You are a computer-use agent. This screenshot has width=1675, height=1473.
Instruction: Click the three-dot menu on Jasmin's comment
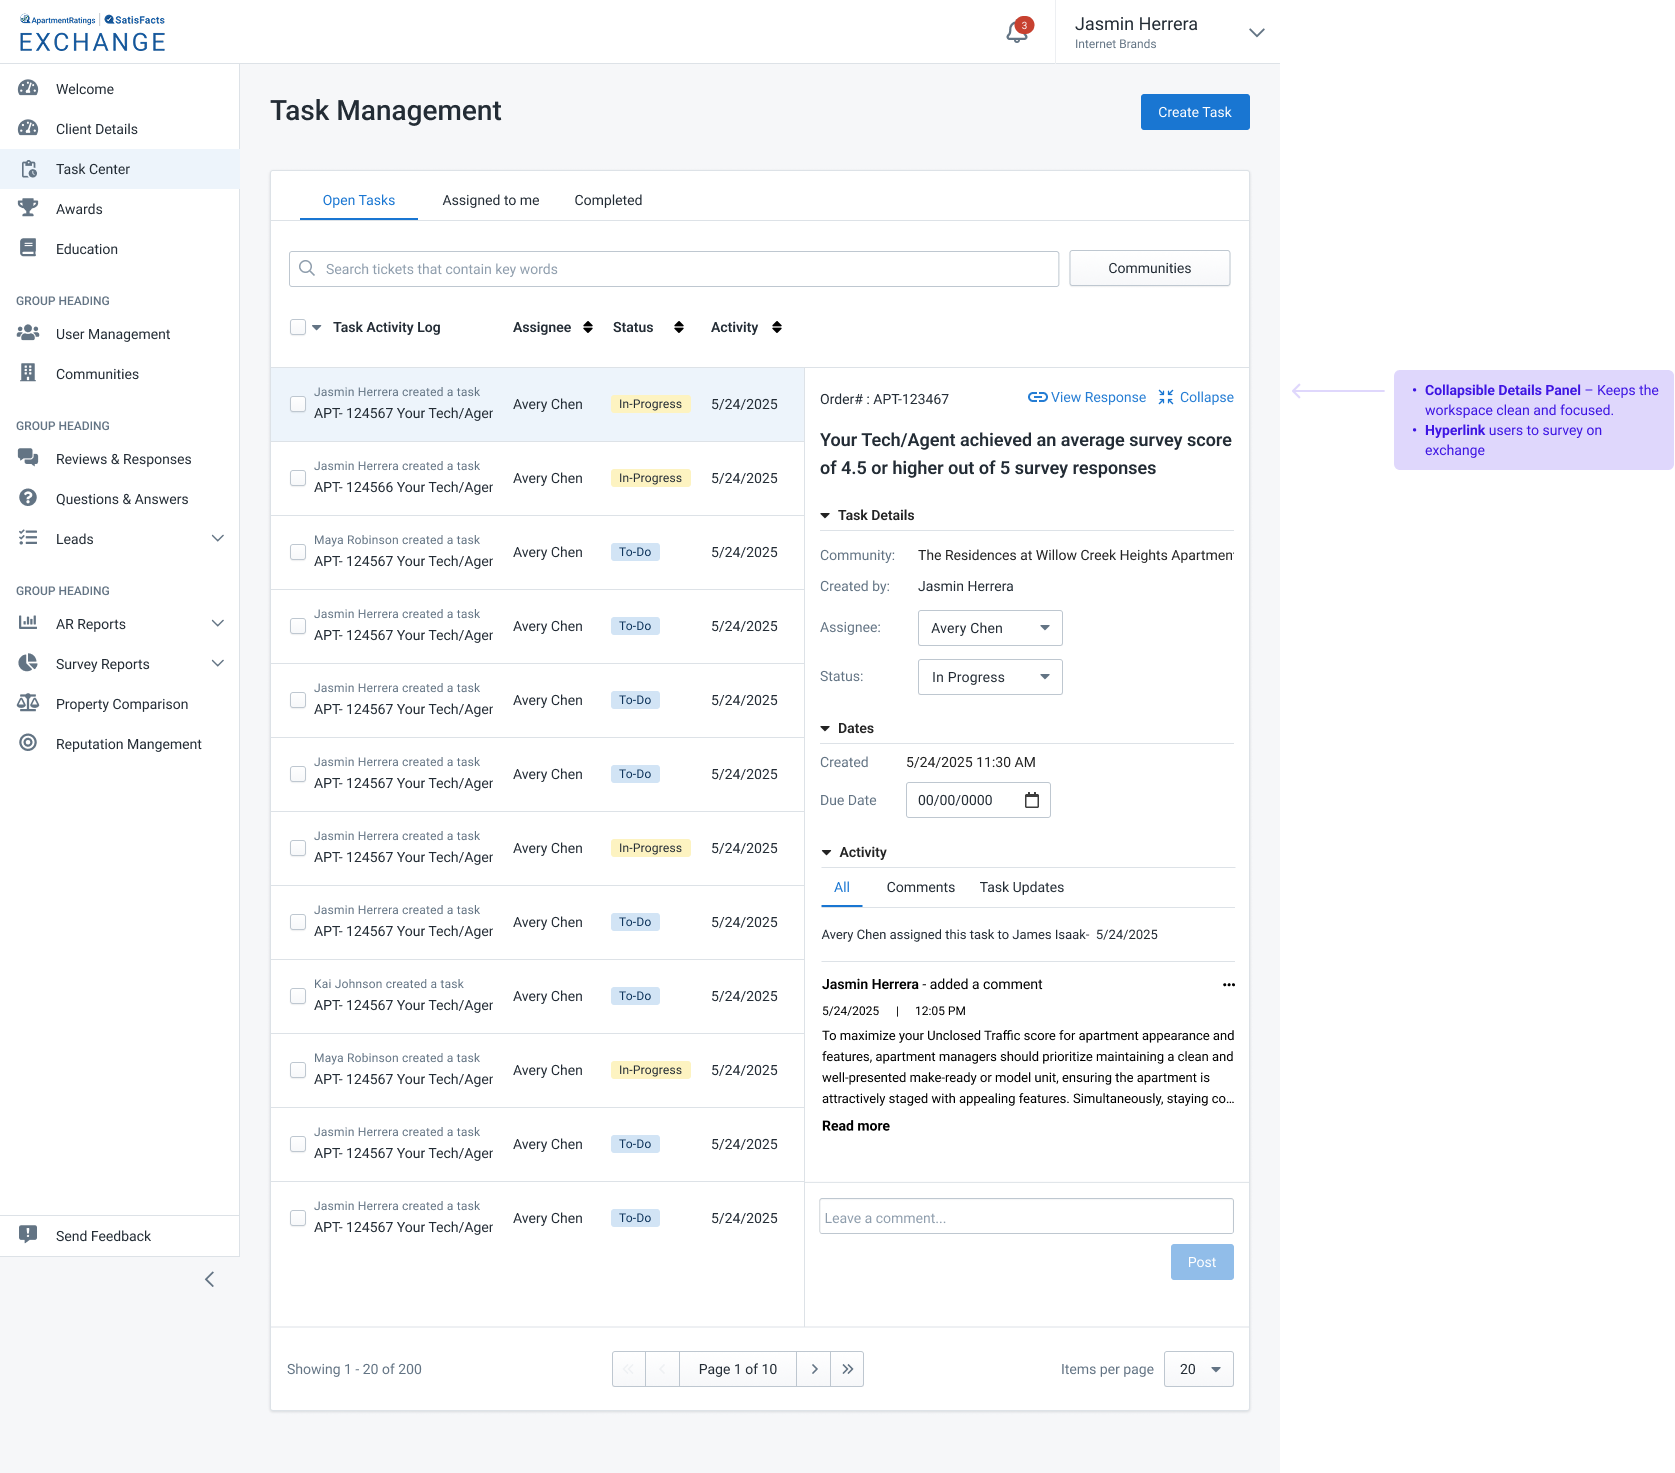pos(1228,985)
